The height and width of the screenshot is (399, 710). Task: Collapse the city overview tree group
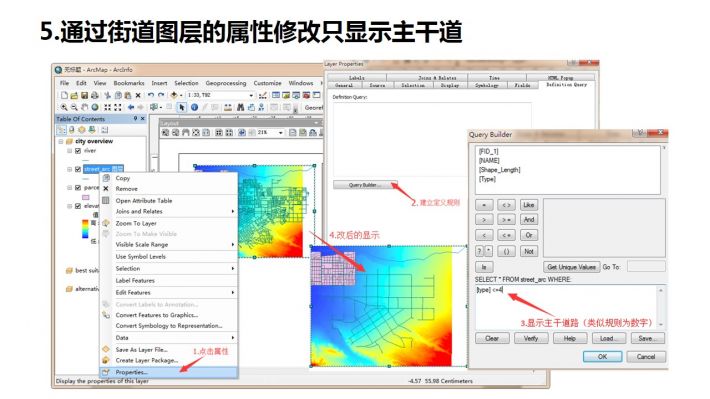[x=61, y=141]
